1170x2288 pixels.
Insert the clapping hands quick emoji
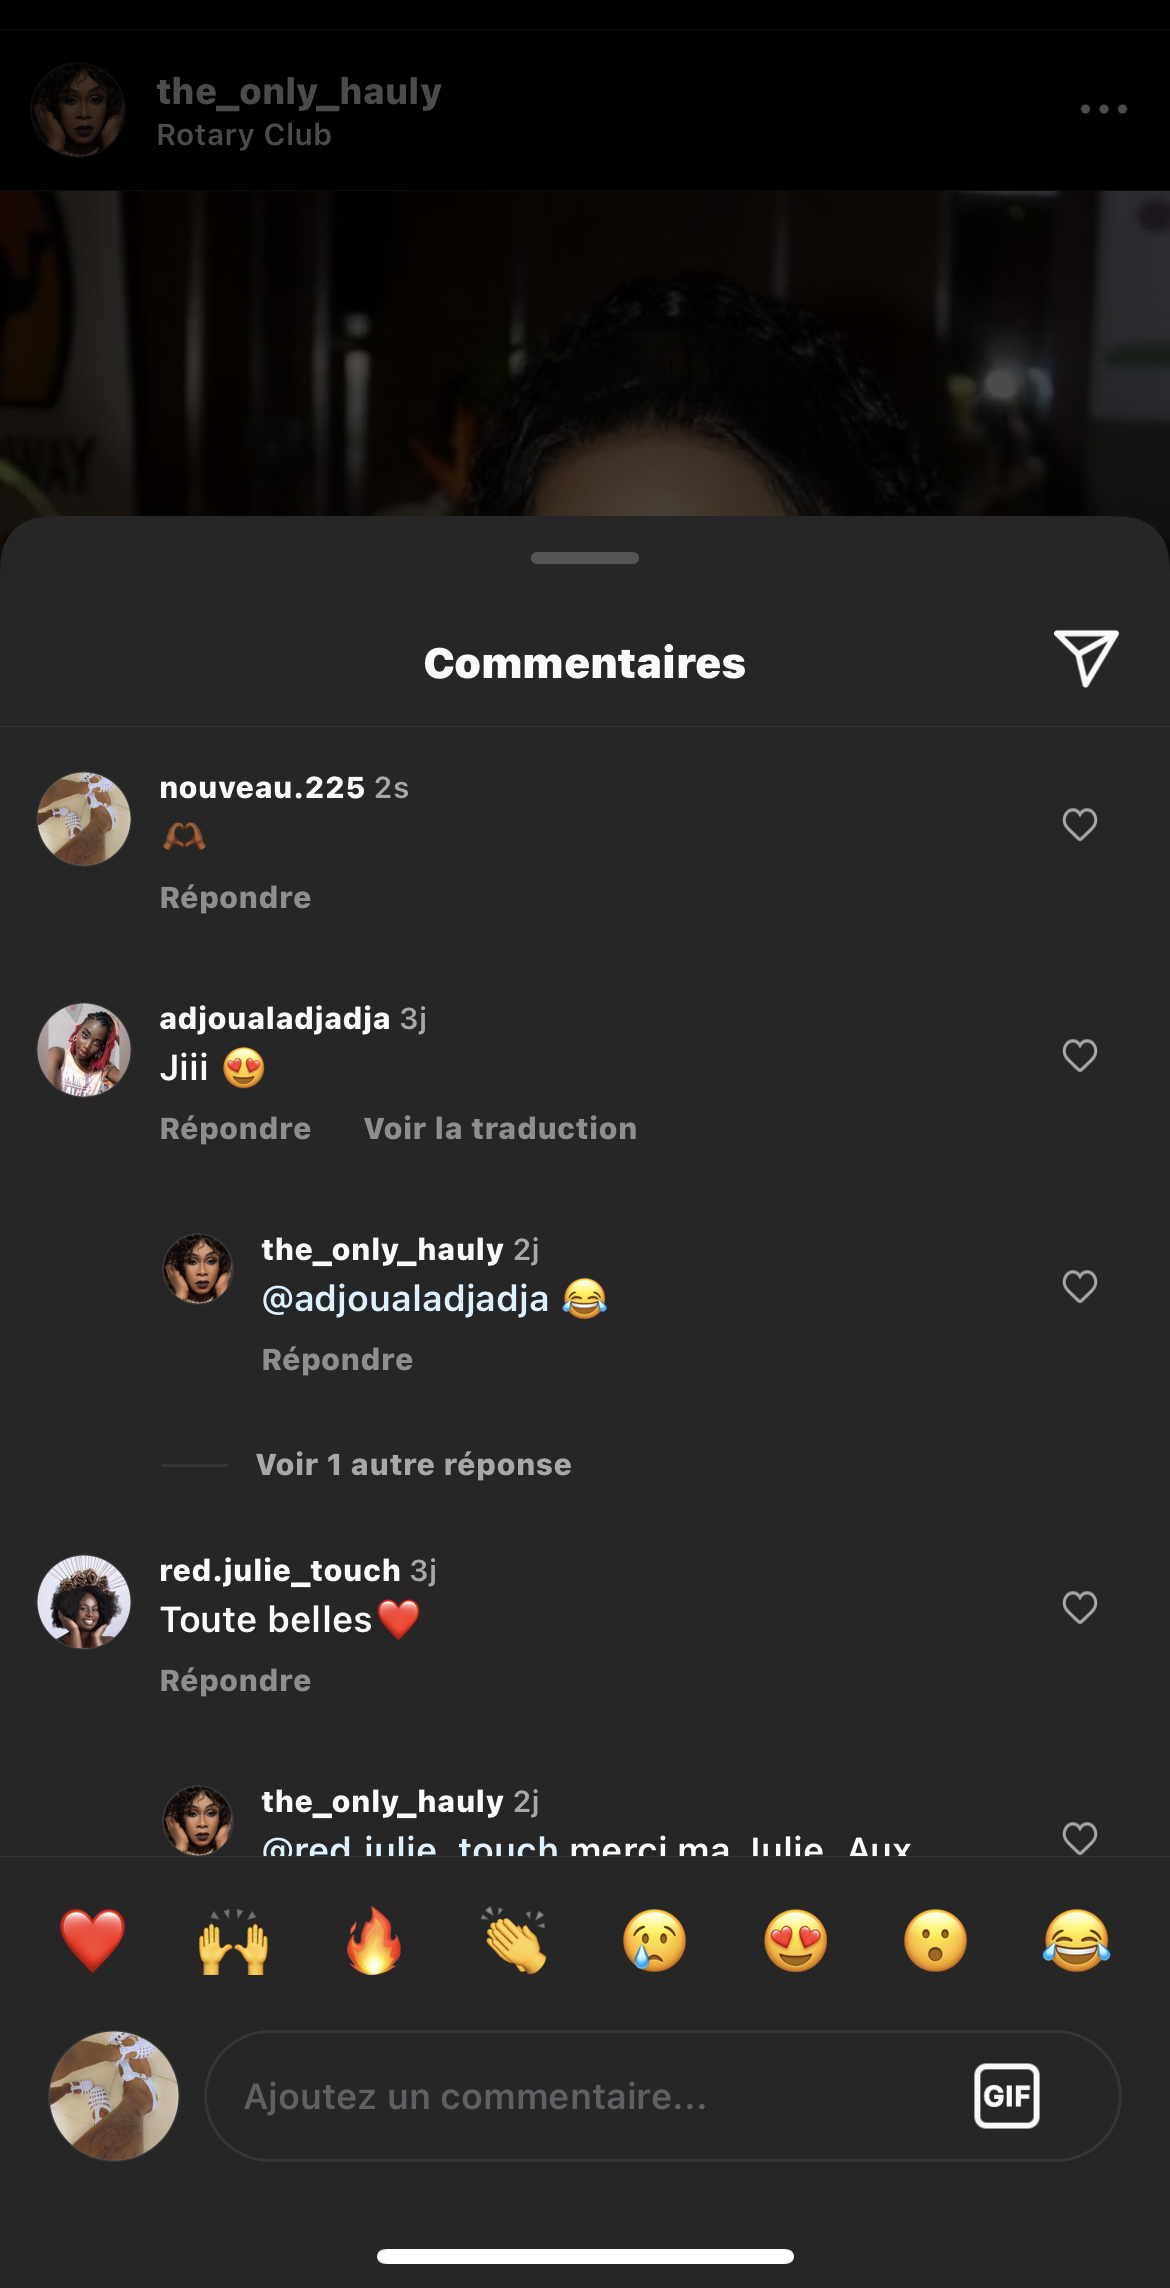pos(514,1940)
